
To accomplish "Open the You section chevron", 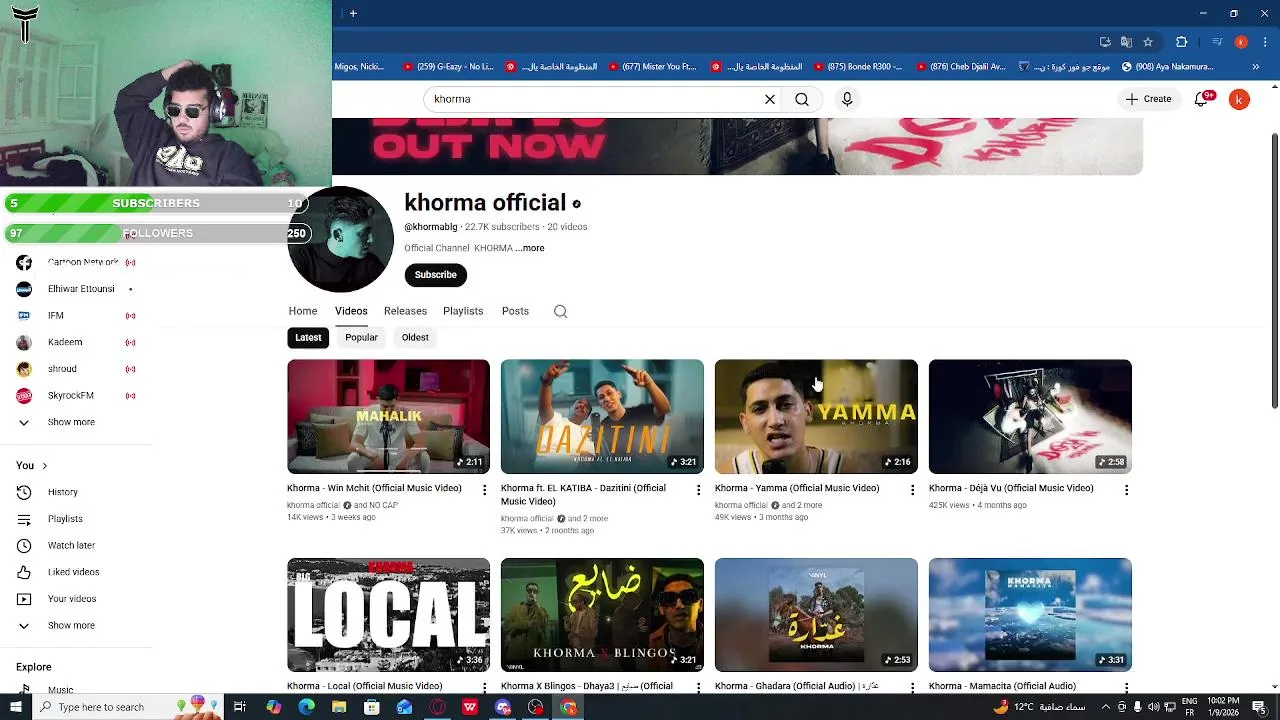I will [x=44, y=466].
